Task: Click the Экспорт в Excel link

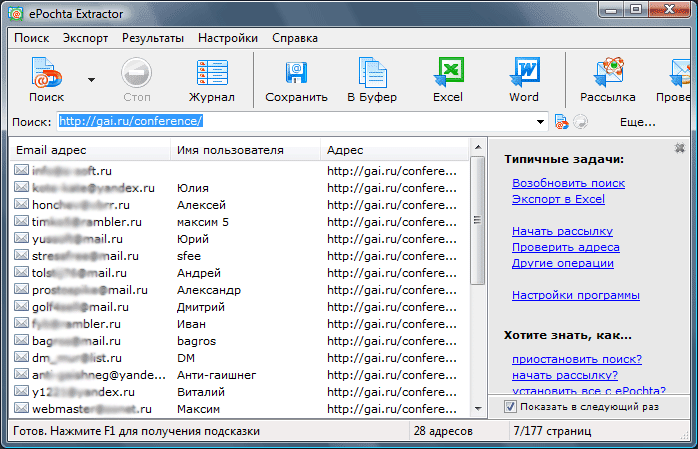Action: tap(558, 199)
